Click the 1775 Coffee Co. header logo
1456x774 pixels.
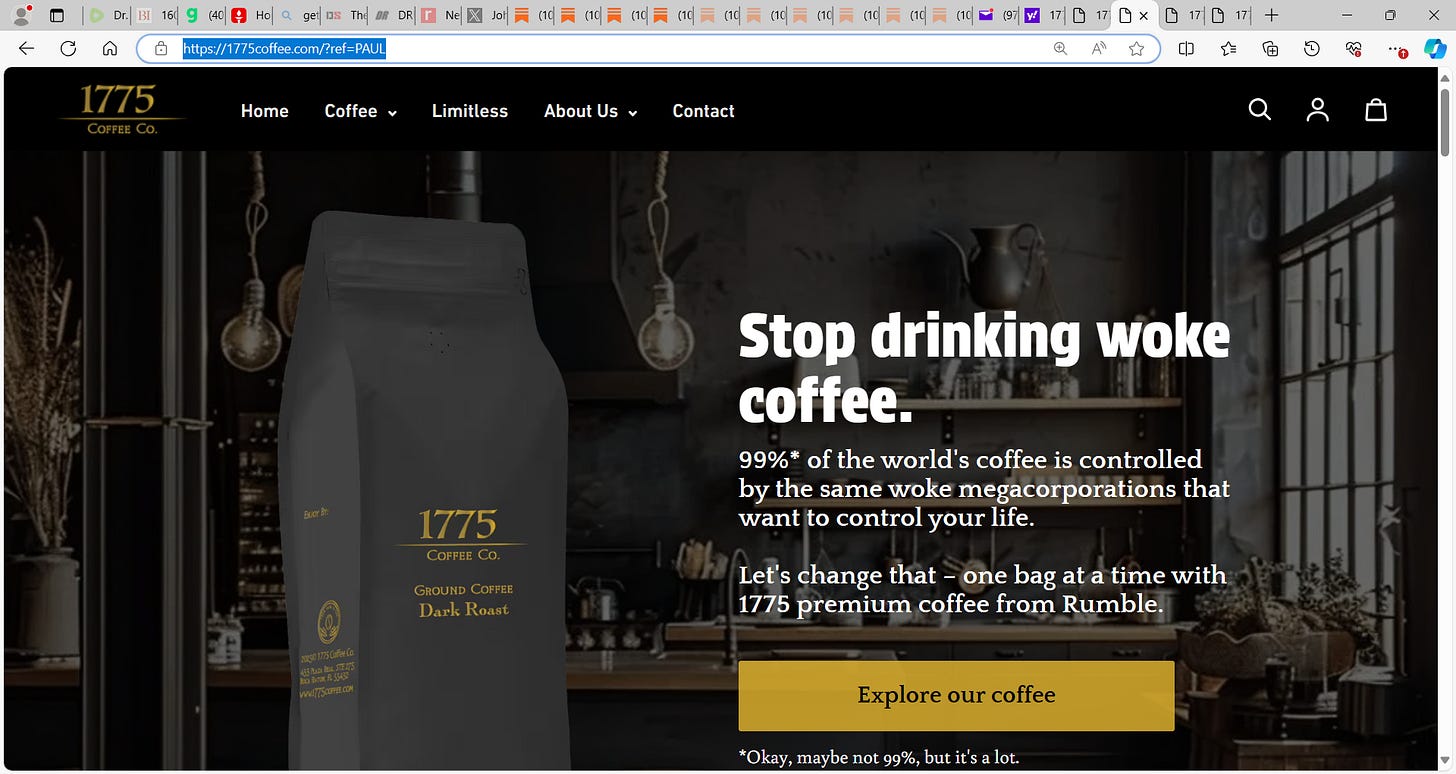click(x=122, y=110)
